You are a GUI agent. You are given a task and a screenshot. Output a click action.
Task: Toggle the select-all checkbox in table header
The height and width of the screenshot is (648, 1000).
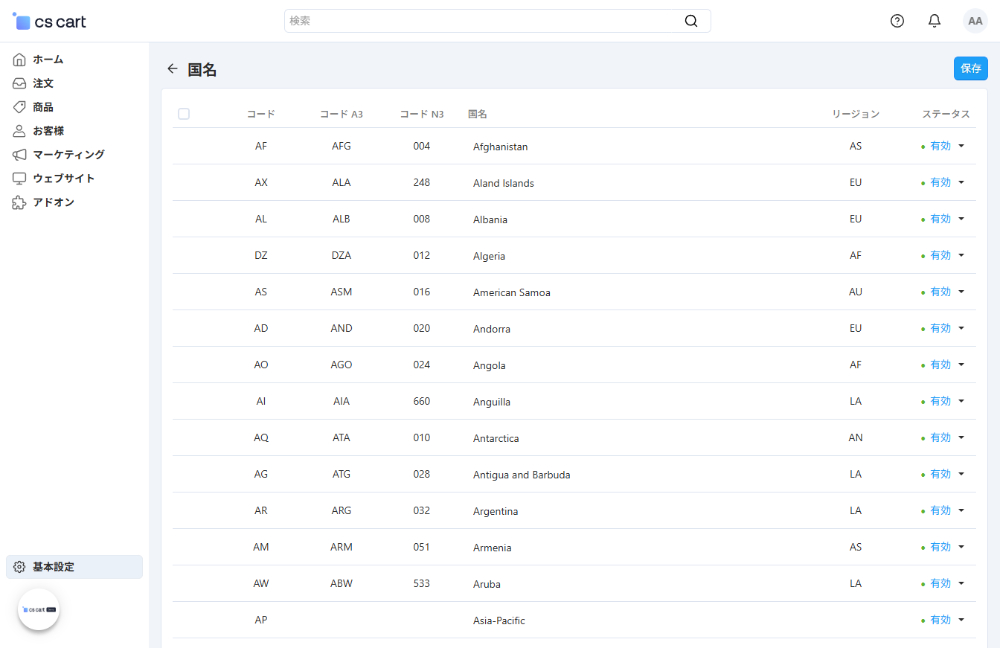point(184,114)
